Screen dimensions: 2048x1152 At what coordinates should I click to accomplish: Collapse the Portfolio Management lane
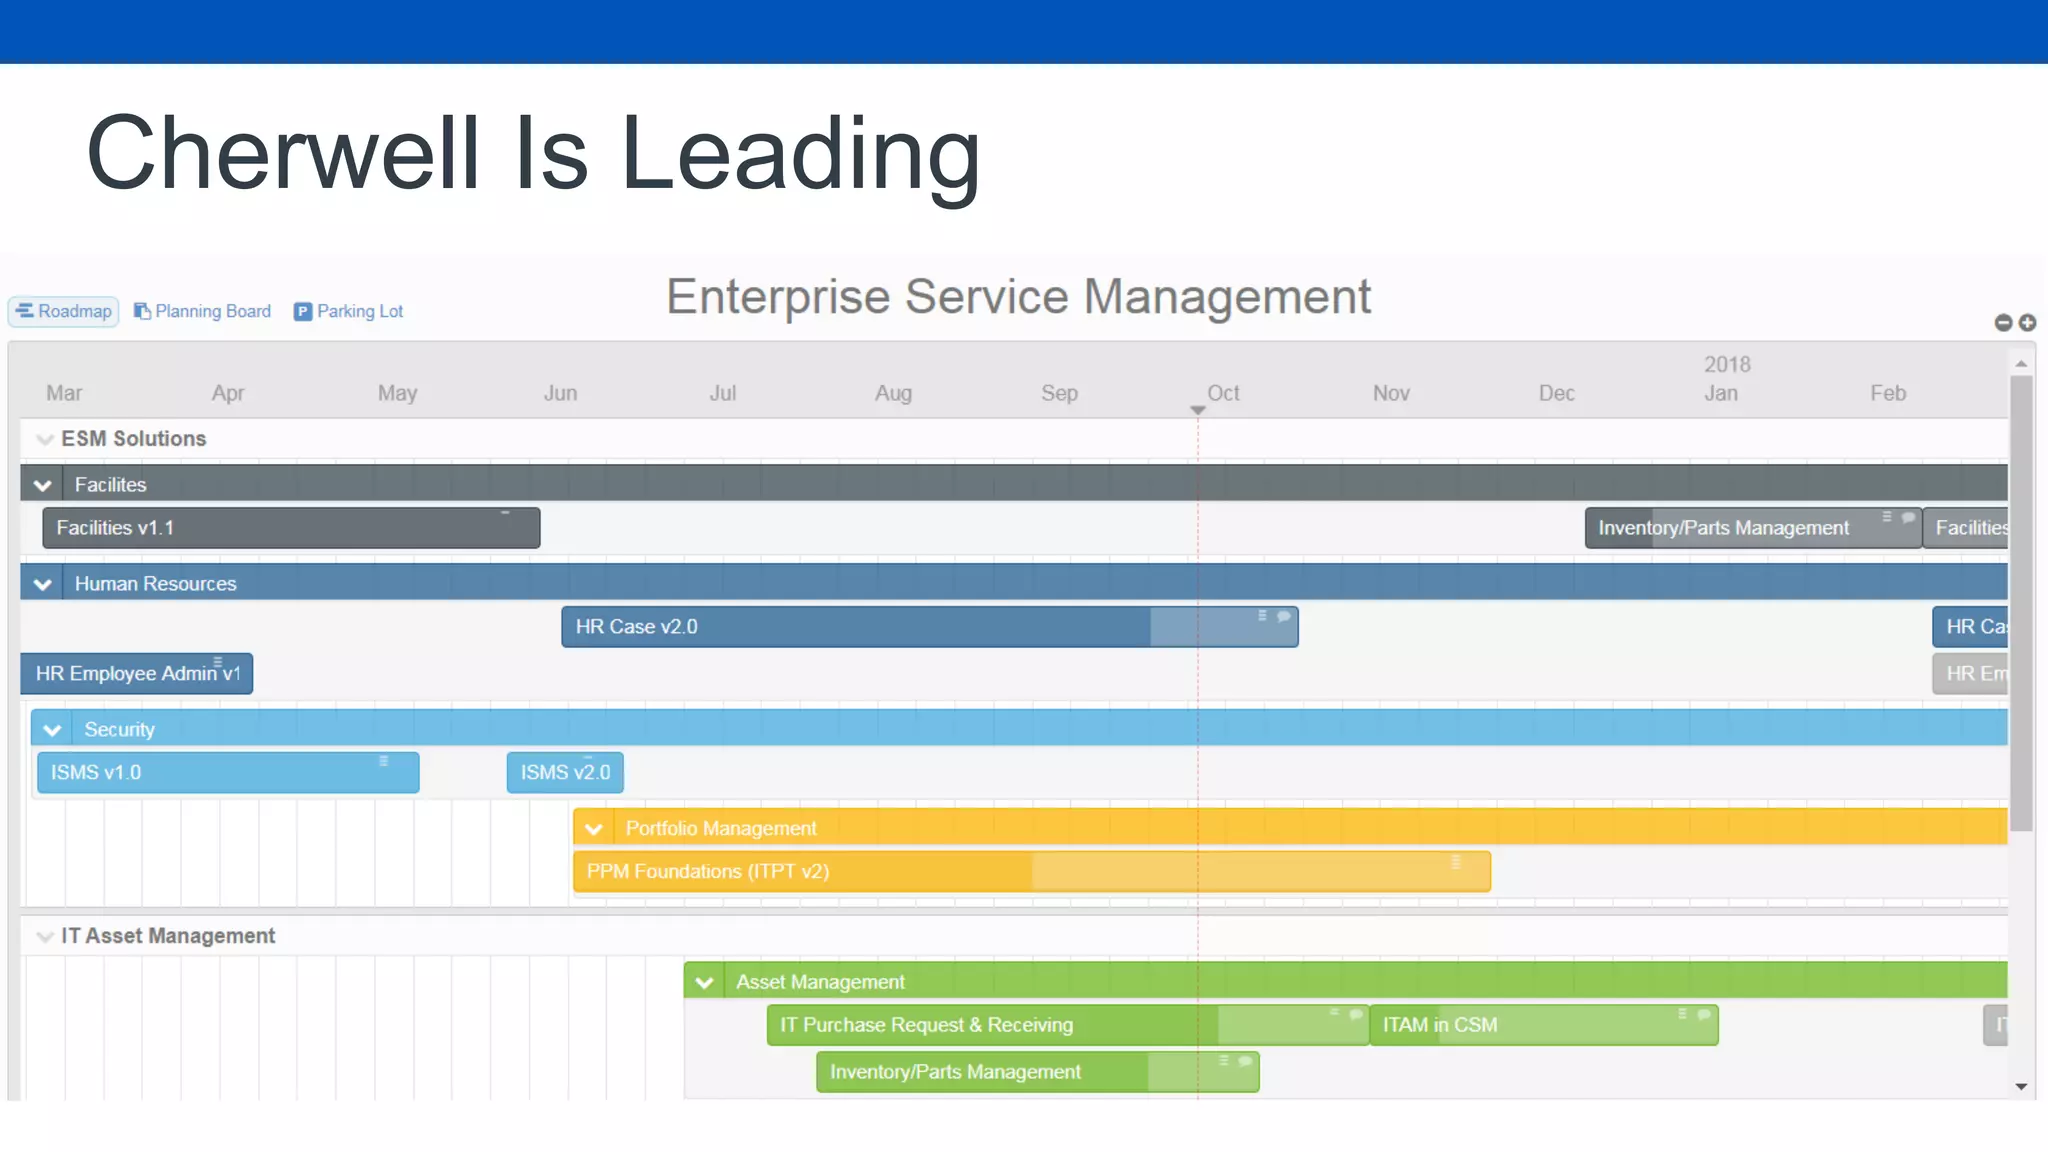click(x=594, y=829)
